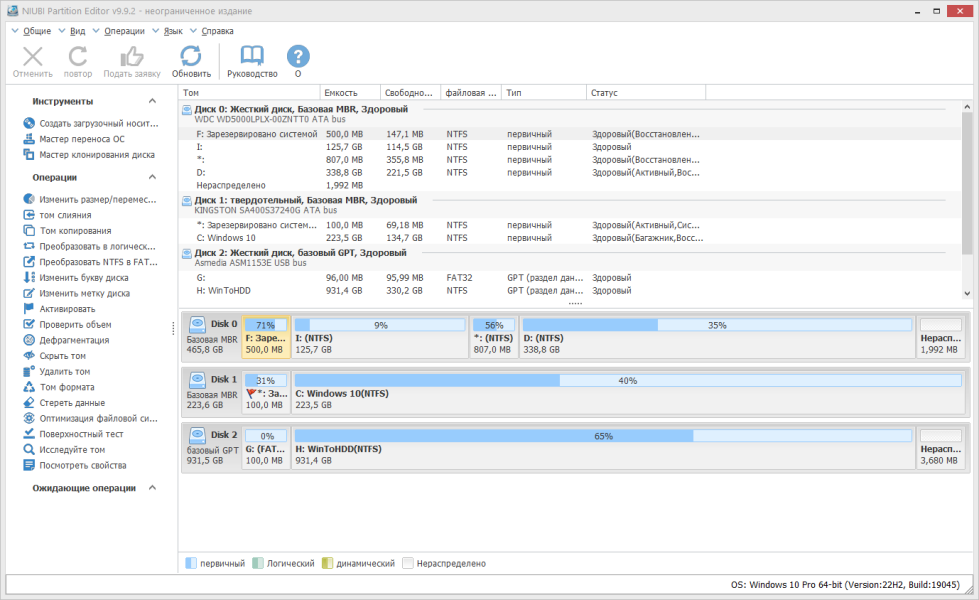Click the Оптимизация файловой системы icon
This screenshot has width=979, height=600.
point(29,418)
